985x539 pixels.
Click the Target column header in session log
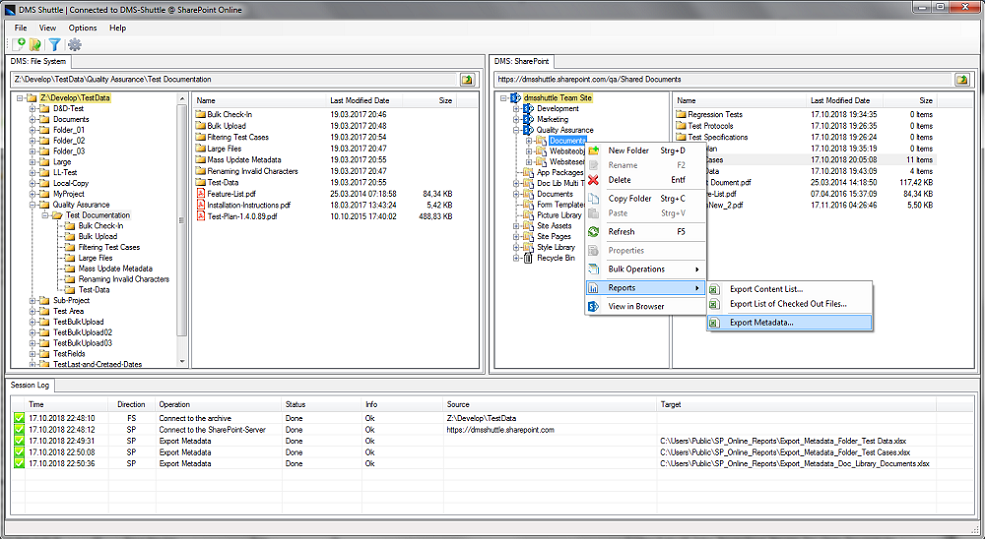pyautogui.click(x=797, y=404)
